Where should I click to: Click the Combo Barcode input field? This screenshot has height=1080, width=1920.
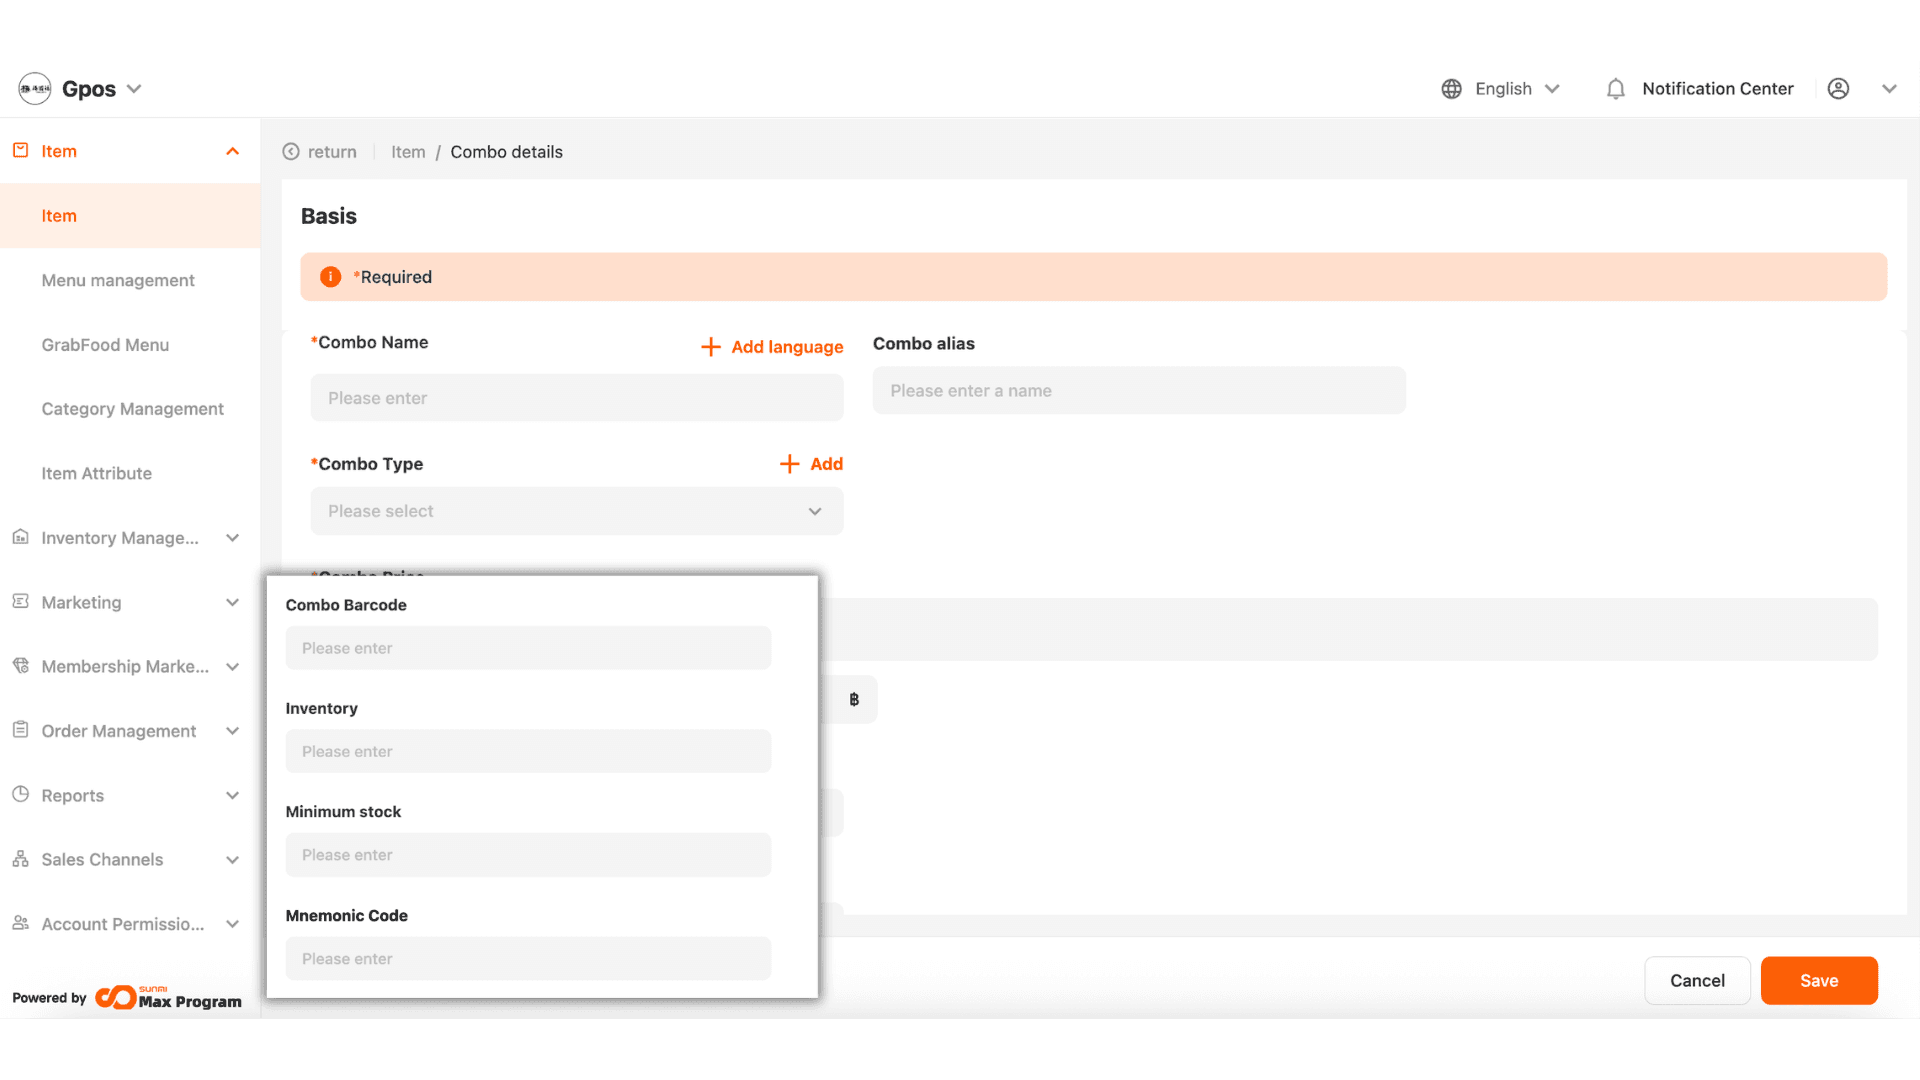click(528, 648)
